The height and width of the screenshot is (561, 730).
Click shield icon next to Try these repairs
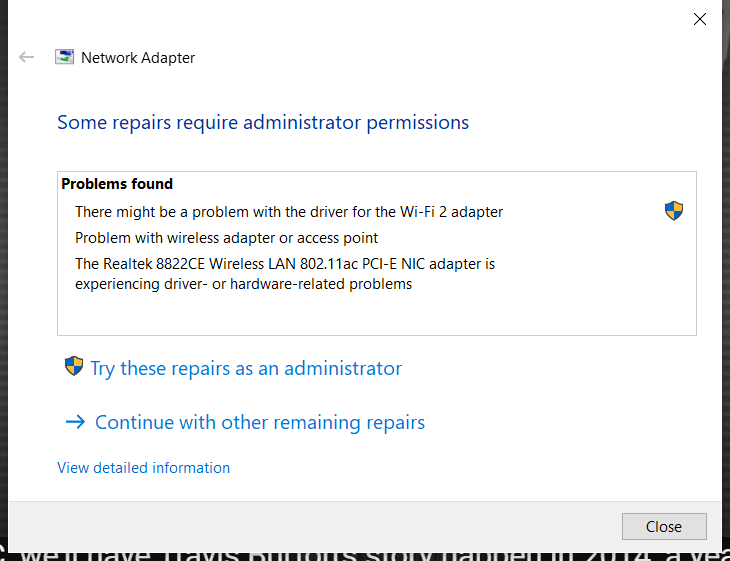(74, 366)
